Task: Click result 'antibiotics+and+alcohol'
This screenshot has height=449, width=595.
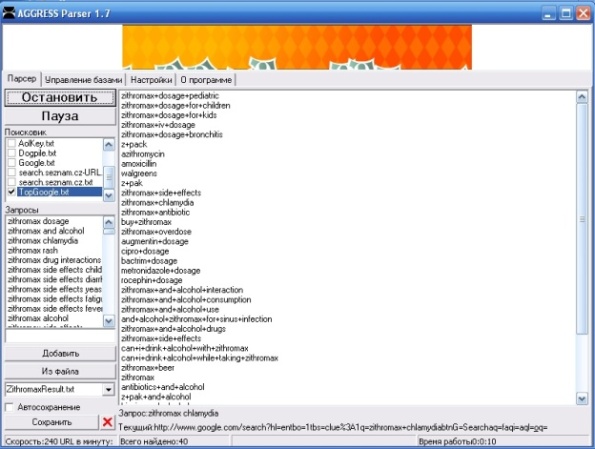Action: (x=162, y=387)
